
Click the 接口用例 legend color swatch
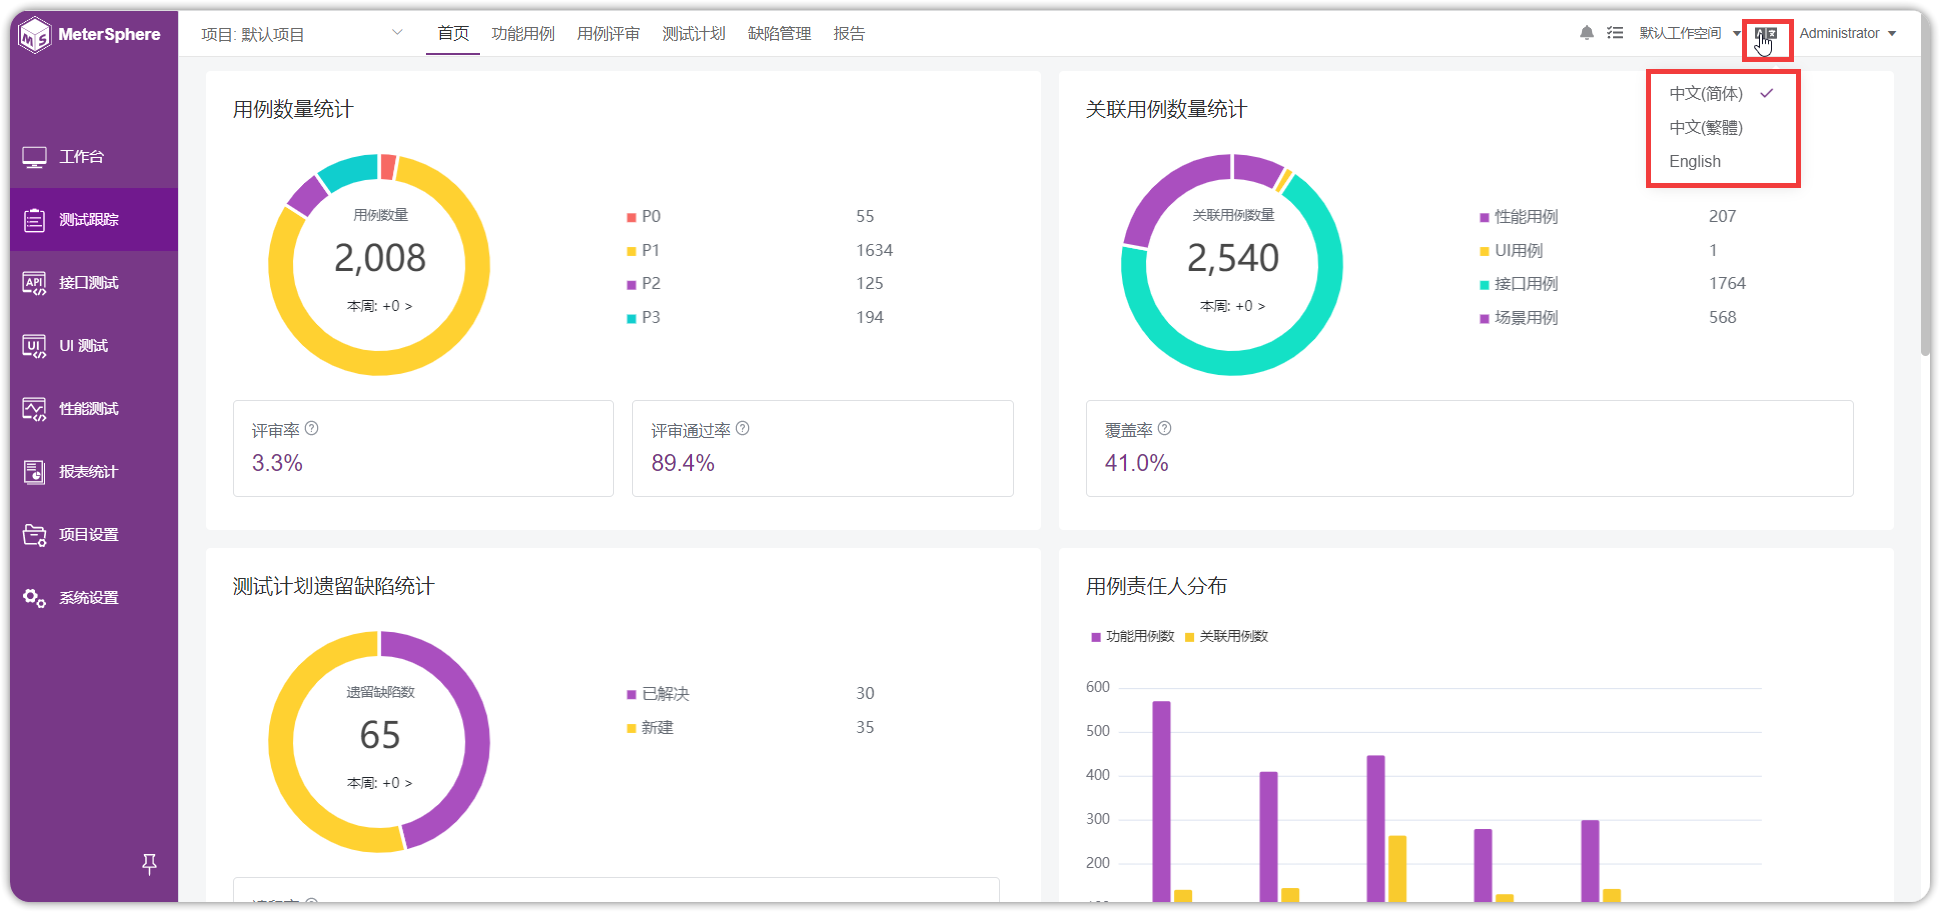coord(1484,285)
